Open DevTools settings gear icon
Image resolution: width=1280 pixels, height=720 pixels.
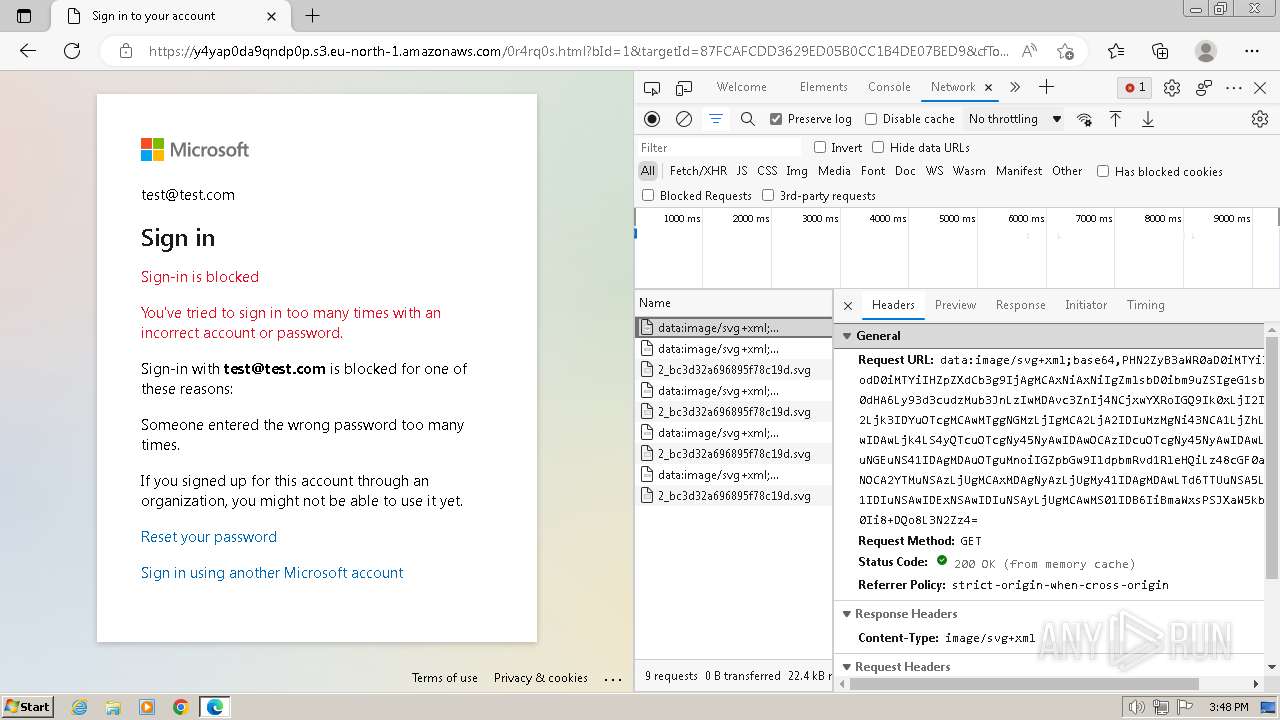coord(1172,88)
